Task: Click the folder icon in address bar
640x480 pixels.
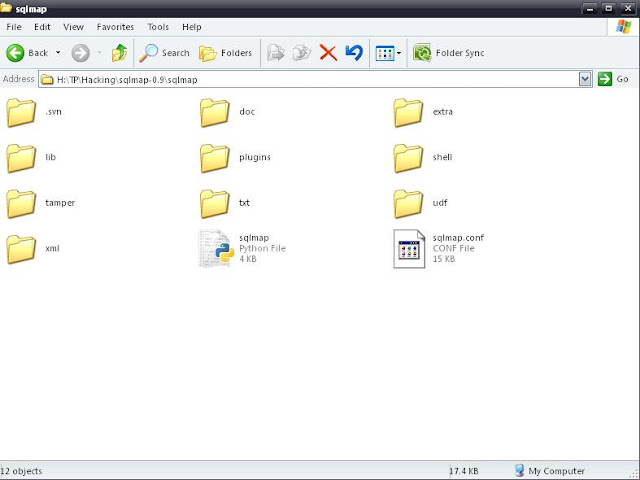Action: tap(48, 79)
